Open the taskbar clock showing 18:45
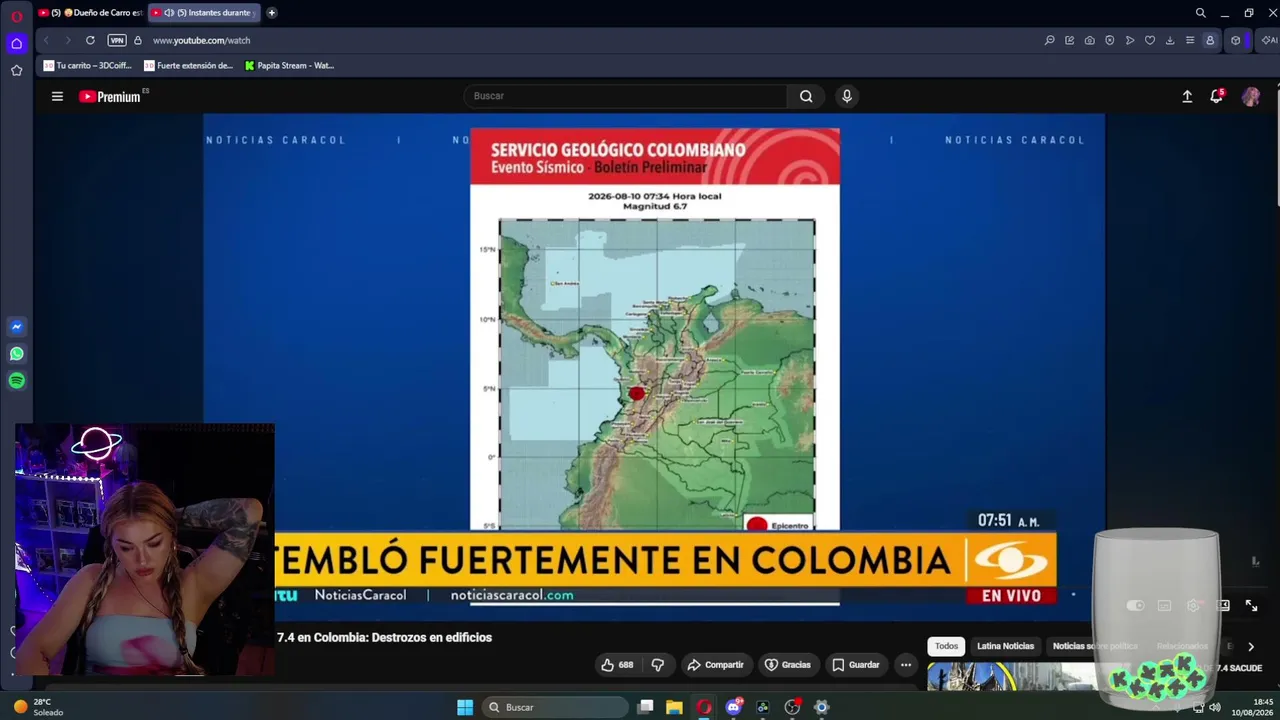This screenshot has width=1280, height=720. tap(1250, 707)
